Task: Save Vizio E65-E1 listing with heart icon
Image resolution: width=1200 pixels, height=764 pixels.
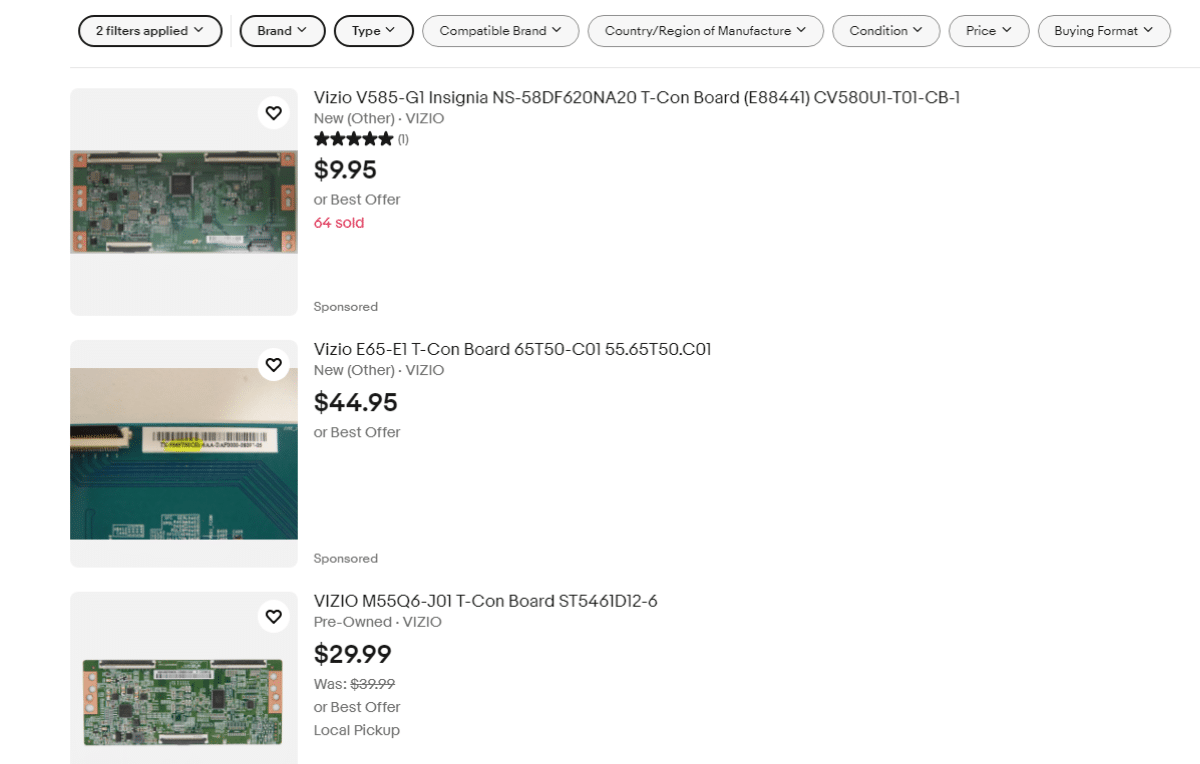Action: coord(273,364)
